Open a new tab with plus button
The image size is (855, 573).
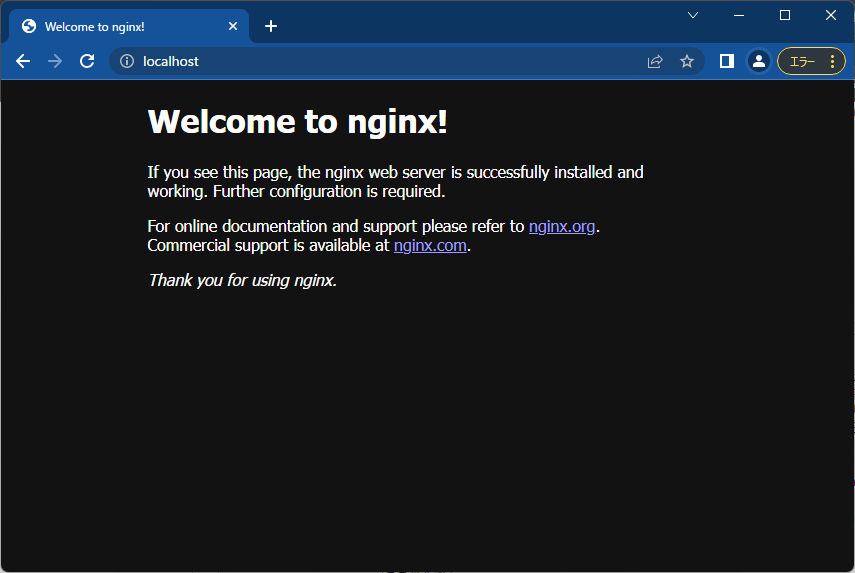(271, 26)
